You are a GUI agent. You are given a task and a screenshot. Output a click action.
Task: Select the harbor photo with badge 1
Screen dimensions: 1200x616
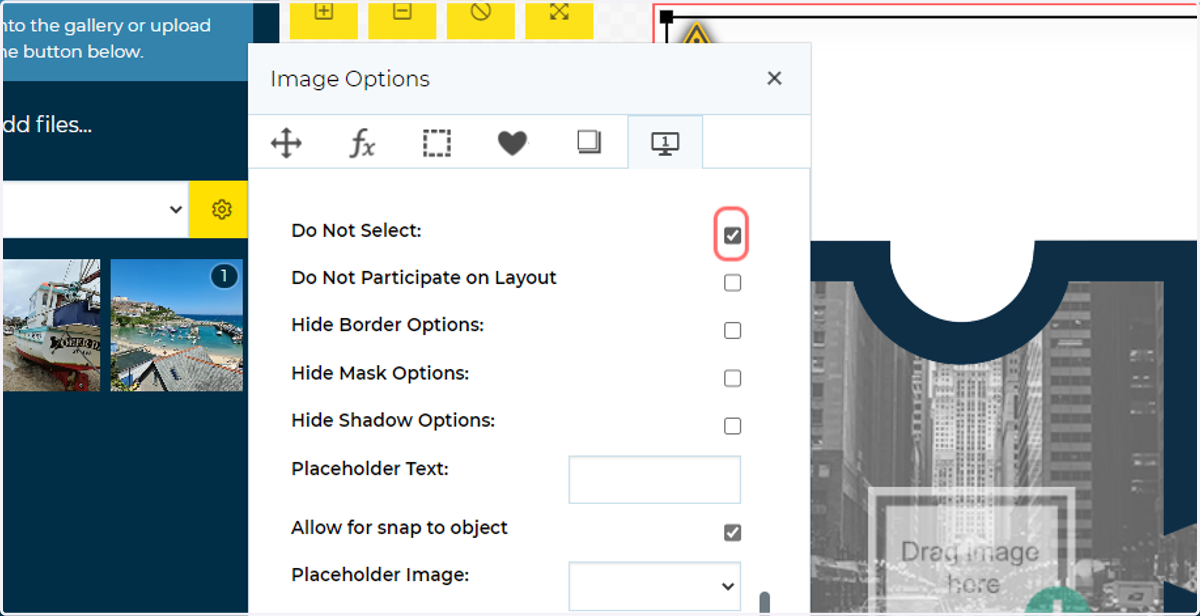click(177, 325)
